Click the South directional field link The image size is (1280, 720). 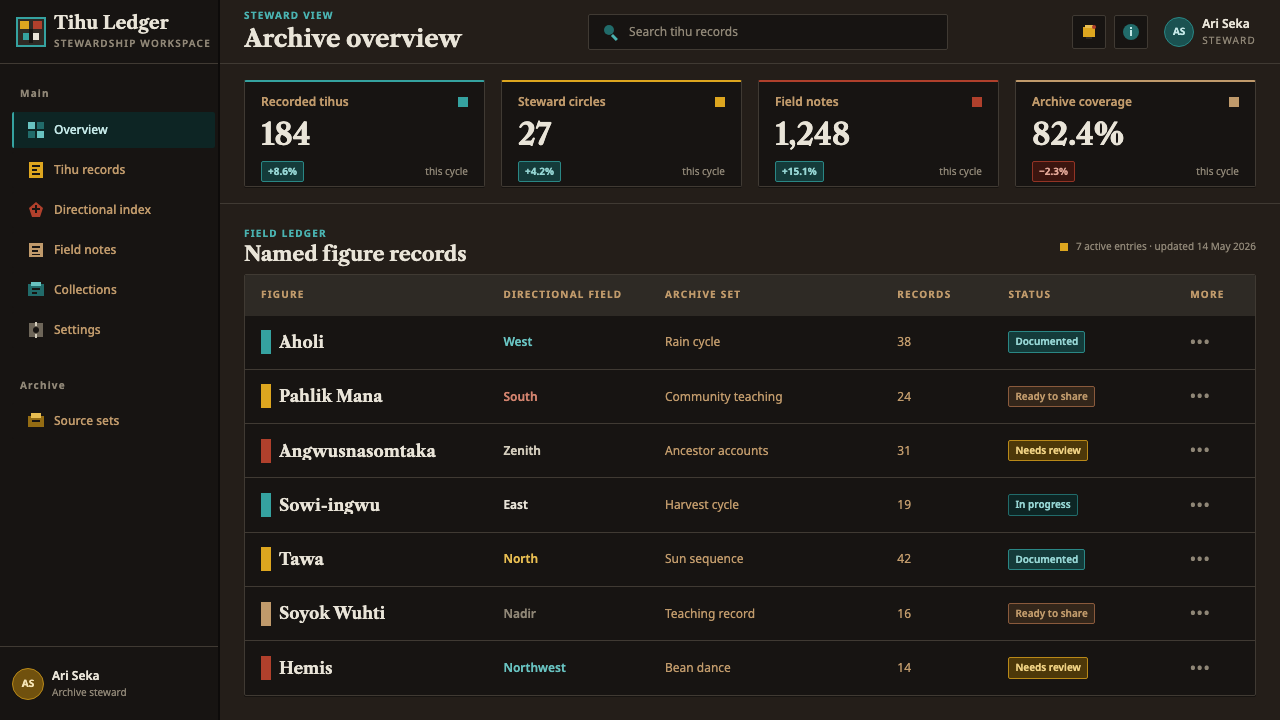pyautogui.click(x=520, y=397)
